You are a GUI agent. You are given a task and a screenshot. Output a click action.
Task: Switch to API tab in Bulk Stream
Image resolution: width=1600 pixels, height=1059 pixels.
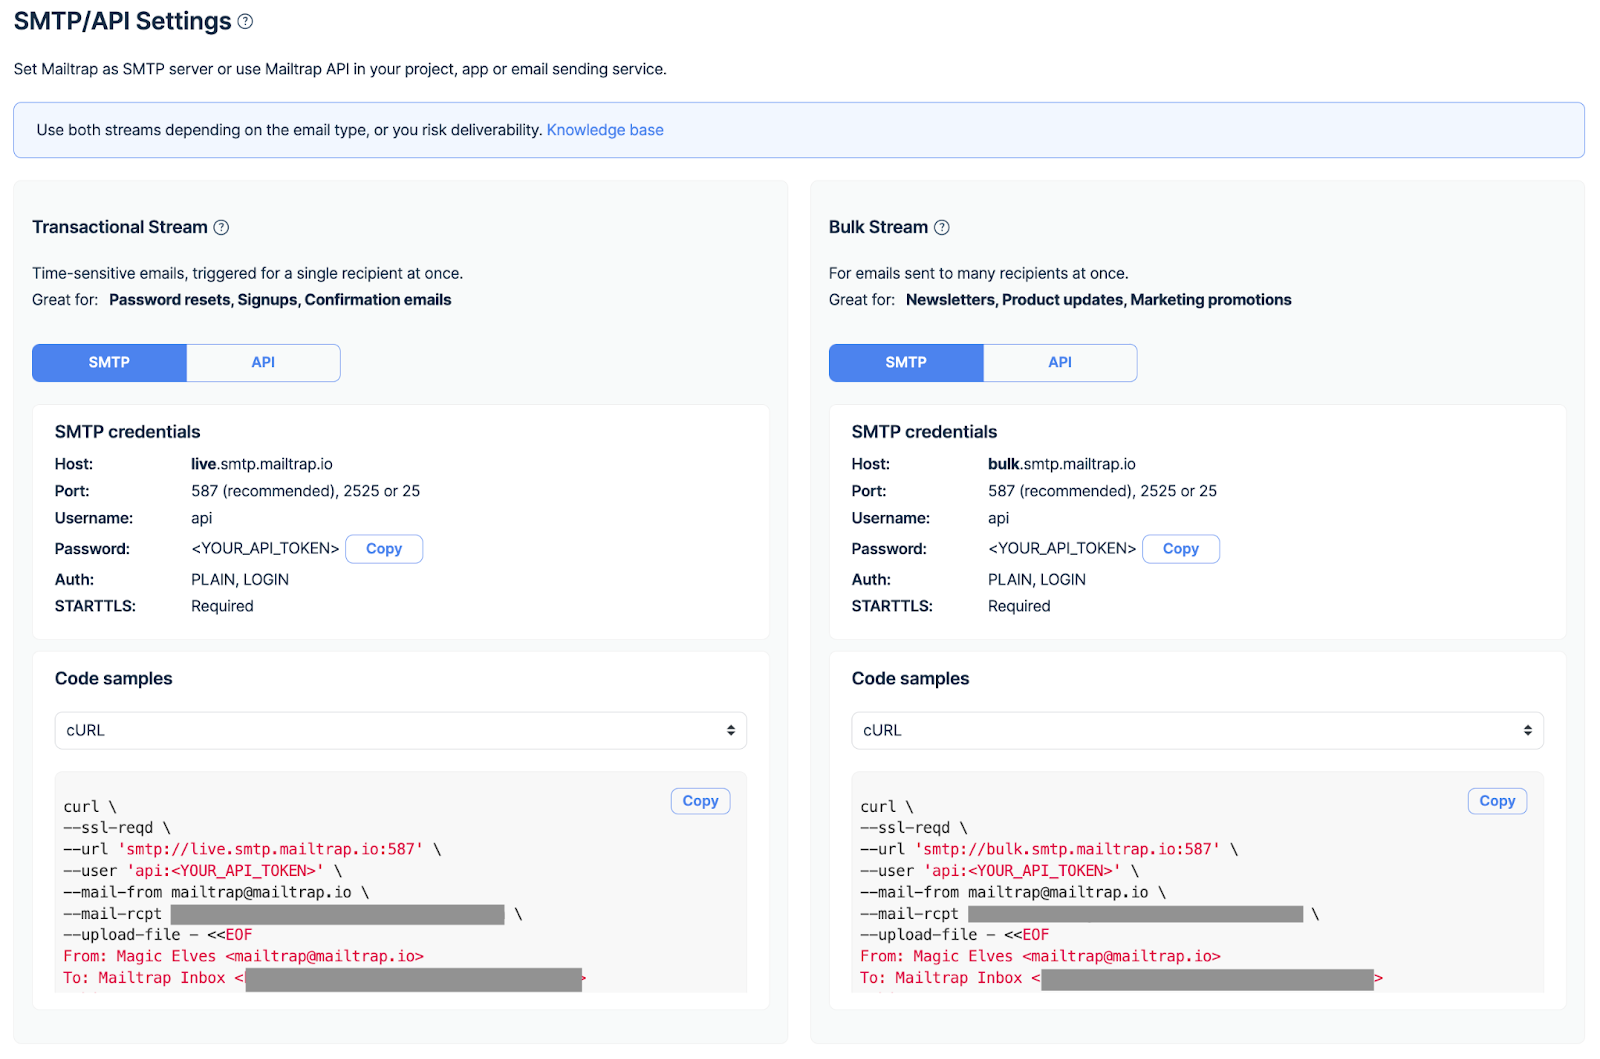[1060, 363]
